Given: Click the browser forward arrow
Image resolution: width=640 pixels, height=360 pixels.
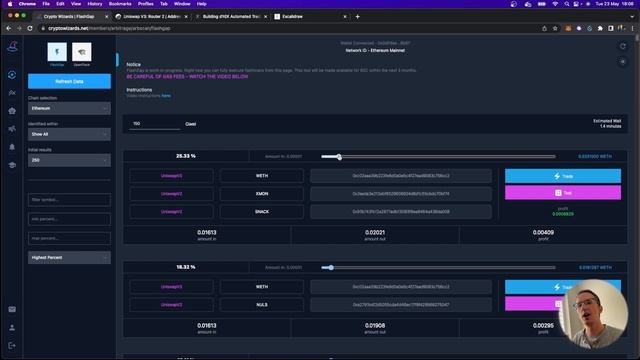Looking at the screenshot, I should click(19, 28).
